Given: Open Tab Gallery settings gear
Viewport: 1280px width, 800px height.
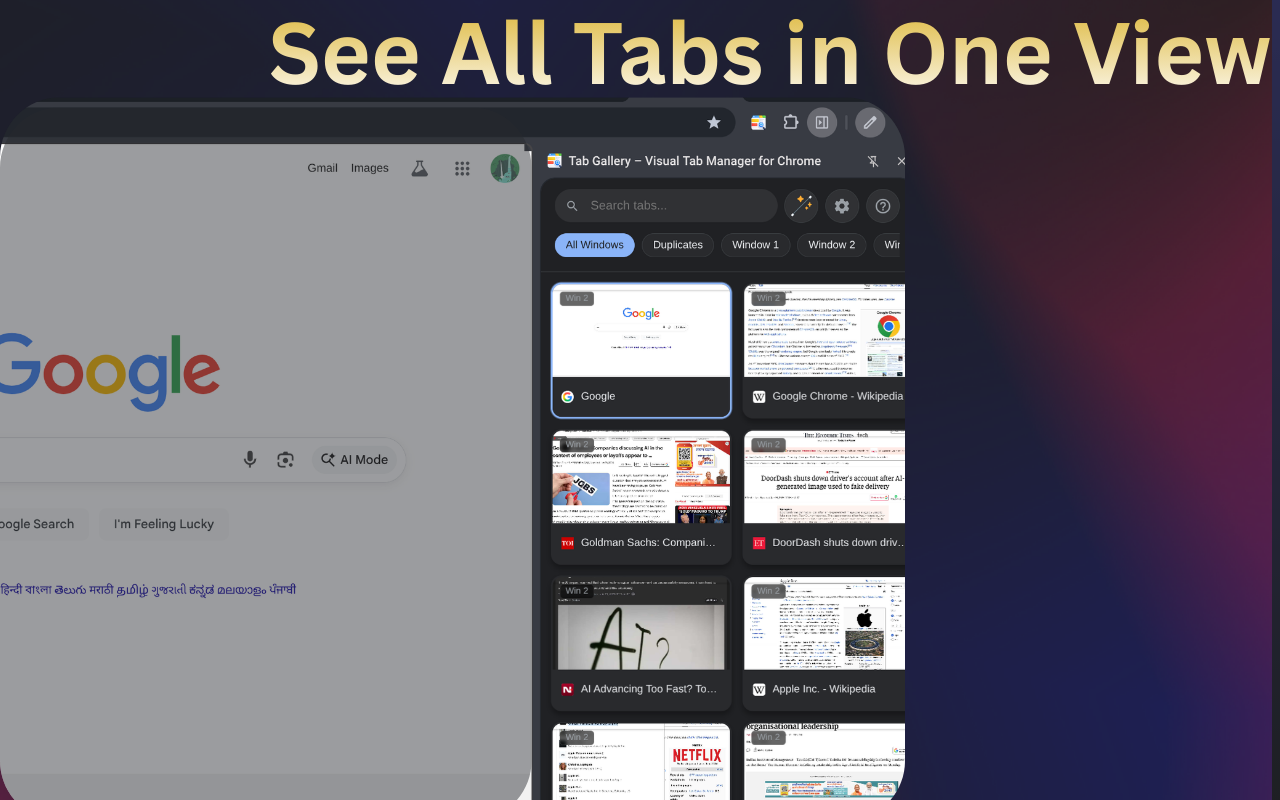Looking at the screenshot, I should (842, 206).
